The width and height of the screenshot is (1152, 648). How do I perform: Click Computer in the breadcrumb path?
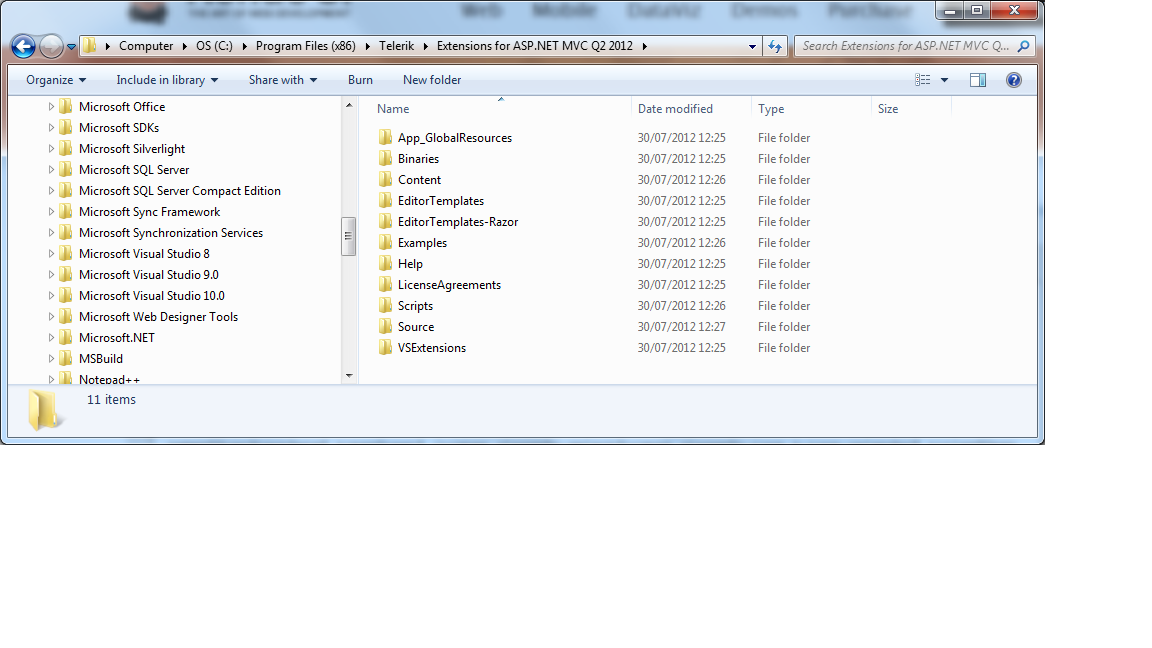point(145,46)
